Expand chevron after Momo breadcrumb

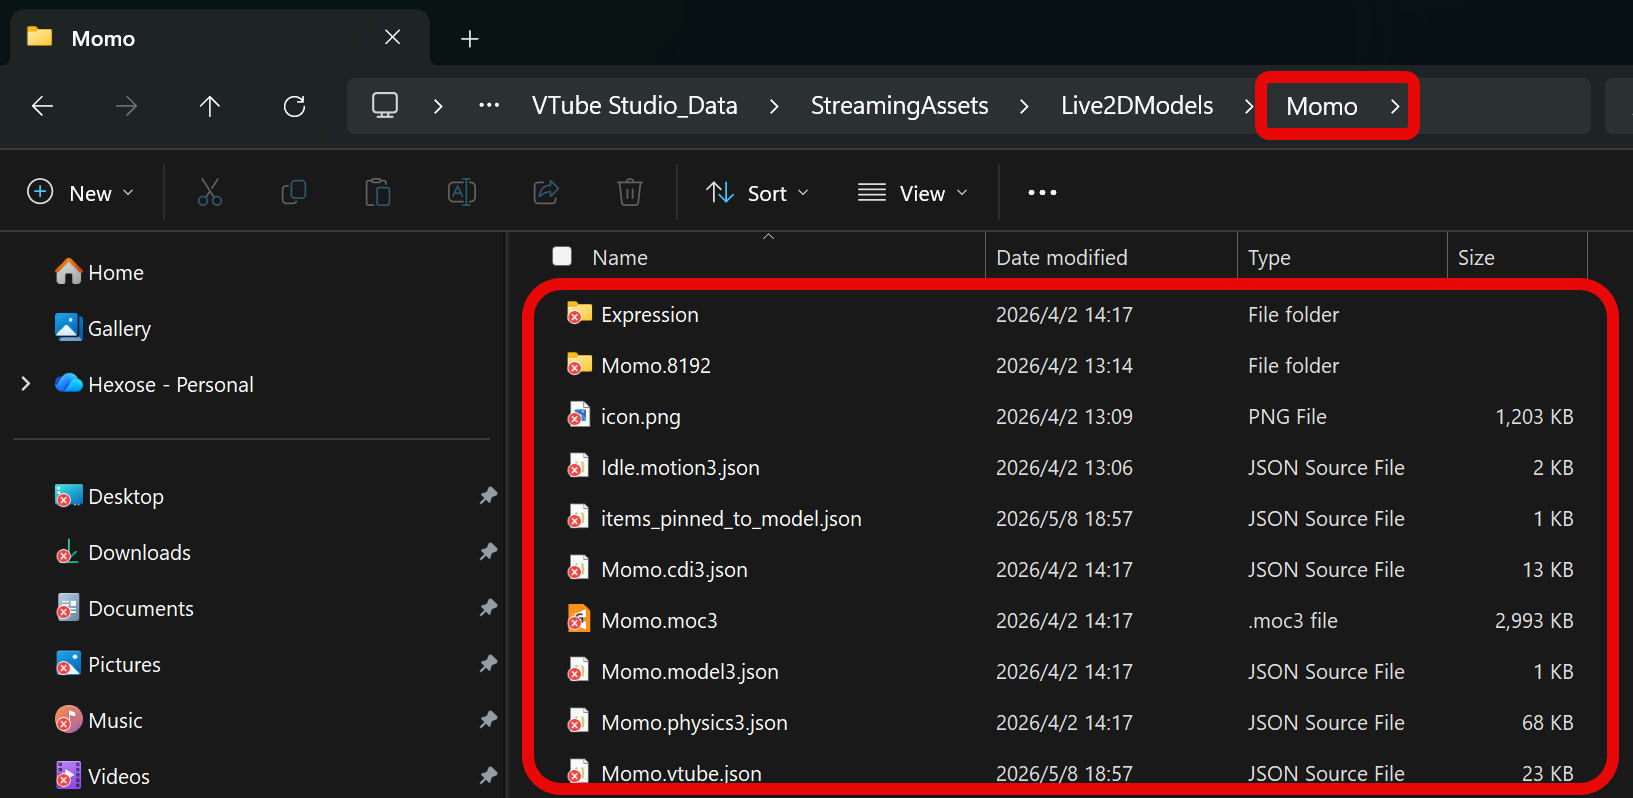pyautogui.click(x=1395, y=106)
